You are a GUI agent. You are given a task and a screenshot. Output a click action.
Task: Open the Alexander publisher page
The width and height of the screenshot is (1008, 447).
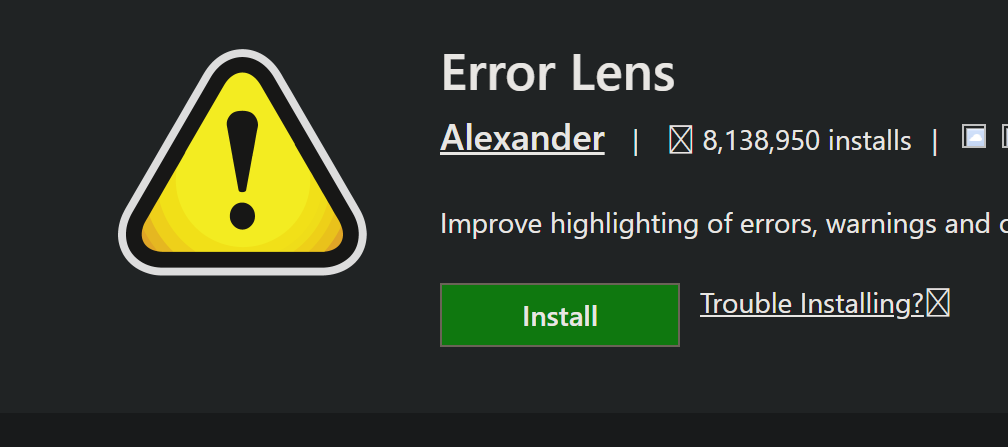coord(522,138)
